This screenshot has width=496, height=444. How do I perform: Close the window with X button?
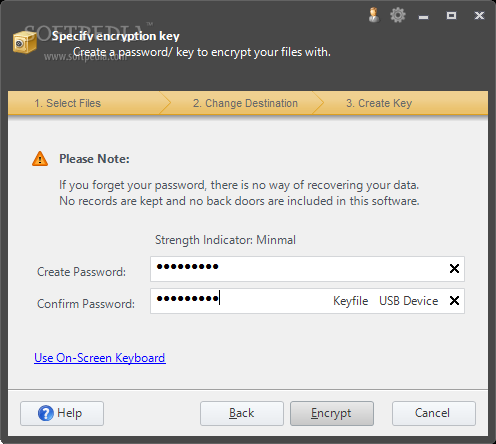[x=479, y=15]
